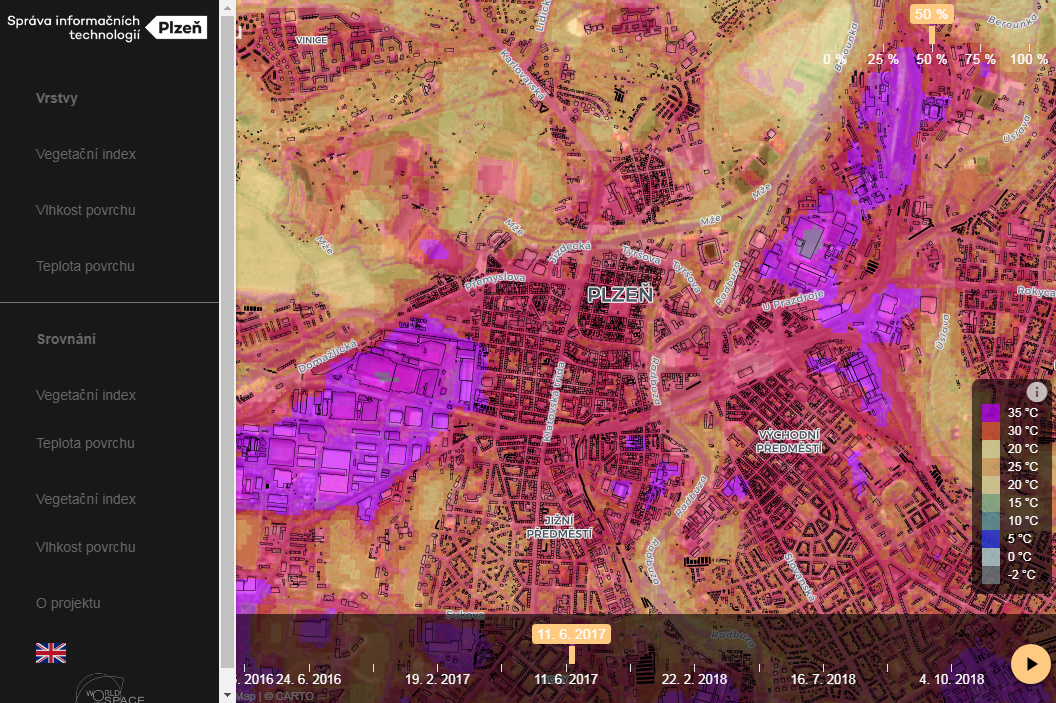The height and width of the screenshot is (703, 1056).
Task: Click the 11. 6. 2017 timeline handle
Action: coord(572,655)
